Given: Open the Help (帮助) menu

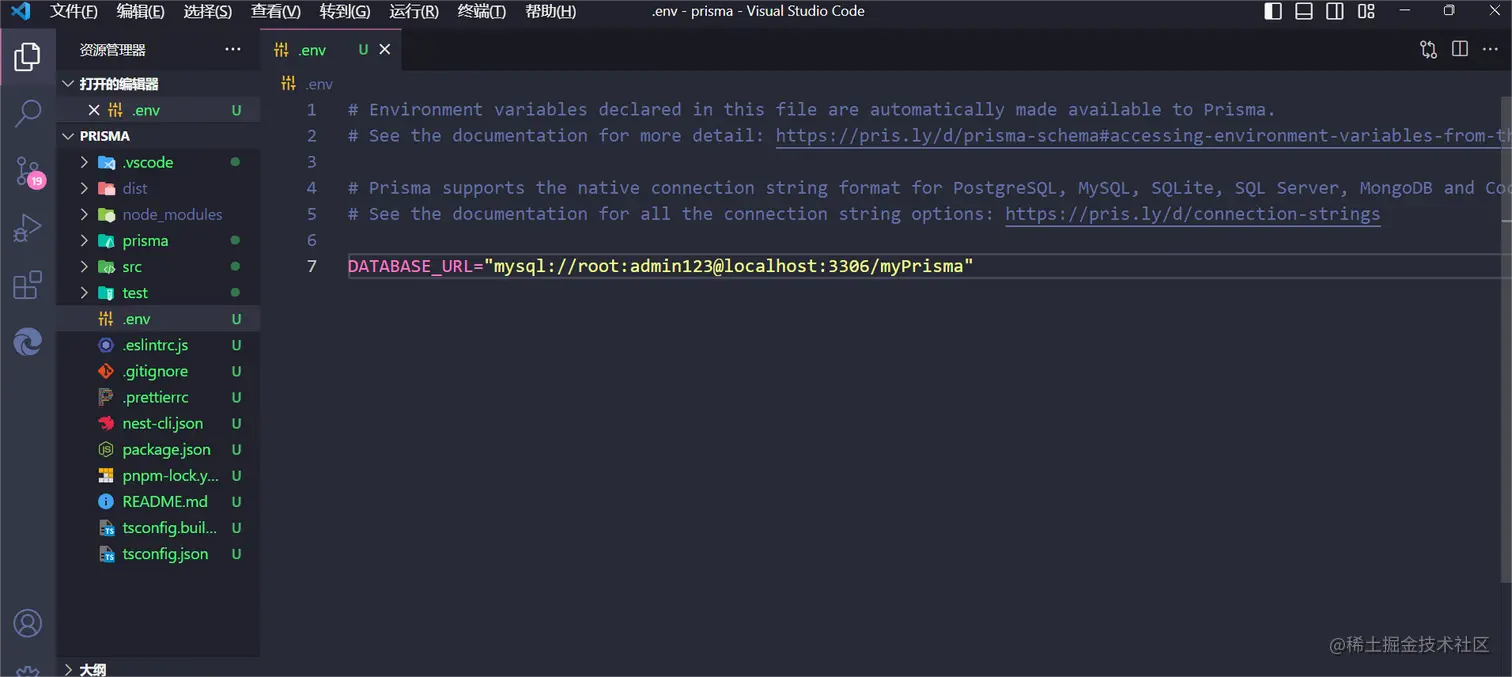Looking at the screenshot, I should pyautogui.click(x=551, y=11).
